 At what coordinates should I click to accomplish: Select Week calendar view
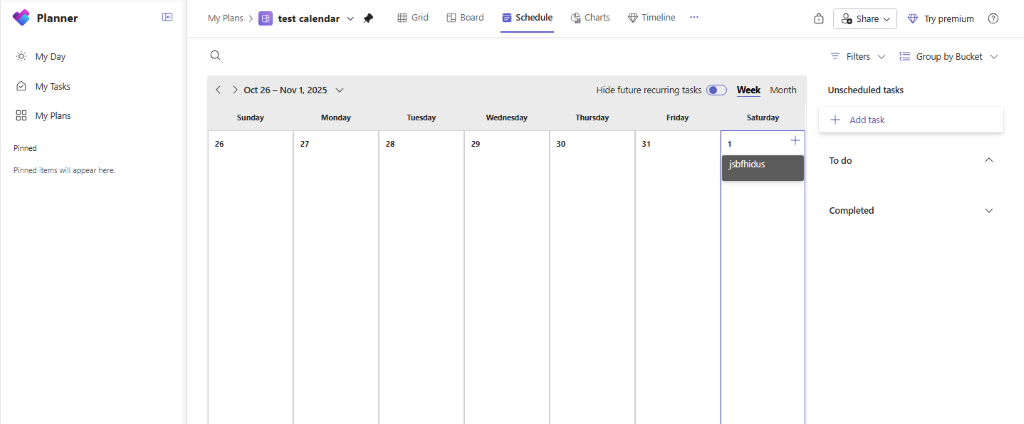point(748,90)
